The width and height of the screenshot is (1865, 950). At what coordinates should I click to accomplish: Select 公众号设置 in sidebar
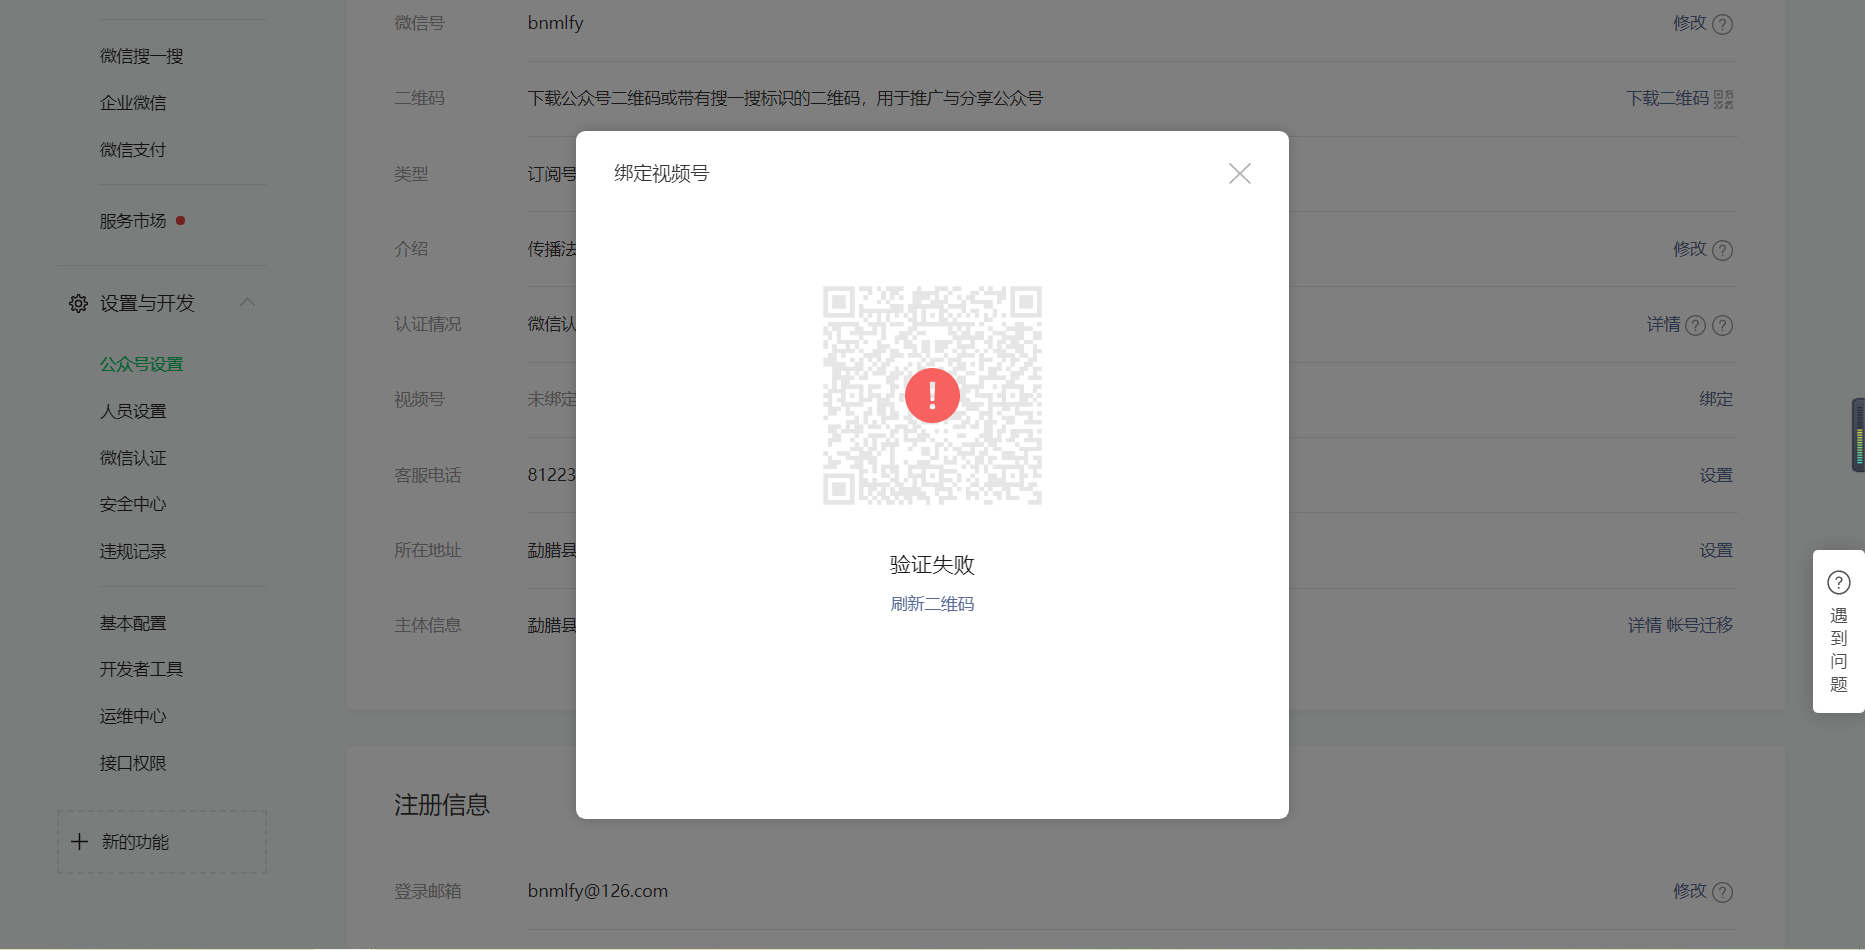tap(141, 364)
